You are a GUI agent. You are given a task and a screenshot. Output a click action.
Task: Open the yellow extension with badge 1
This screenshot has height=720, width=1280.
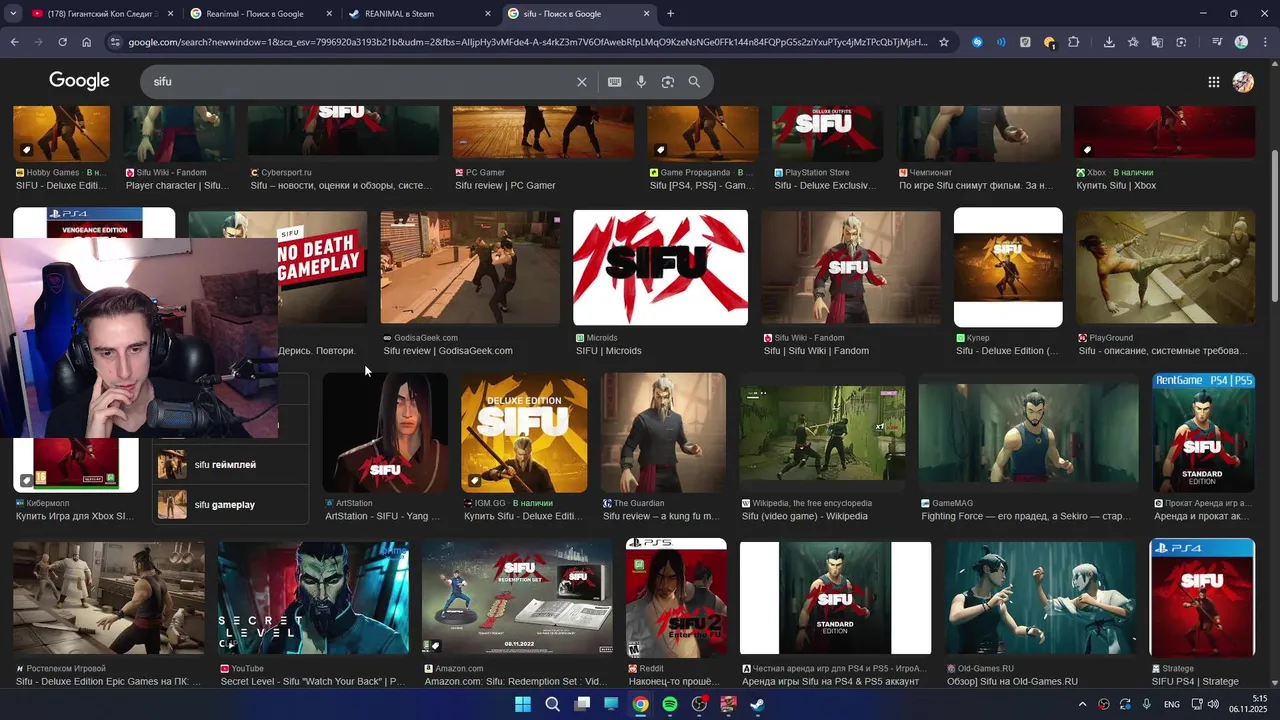coord(1049,42)
